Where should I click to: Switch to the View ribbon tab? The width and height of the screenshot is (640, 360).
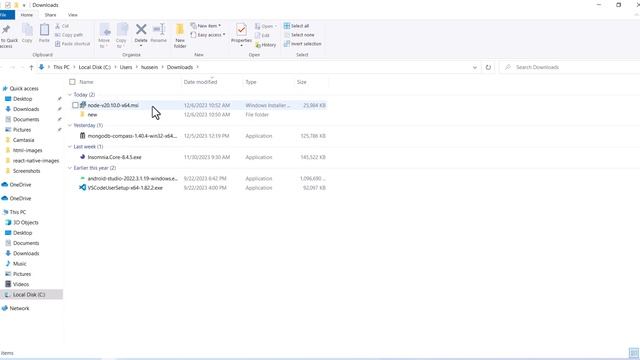click(x=73, y=15)
